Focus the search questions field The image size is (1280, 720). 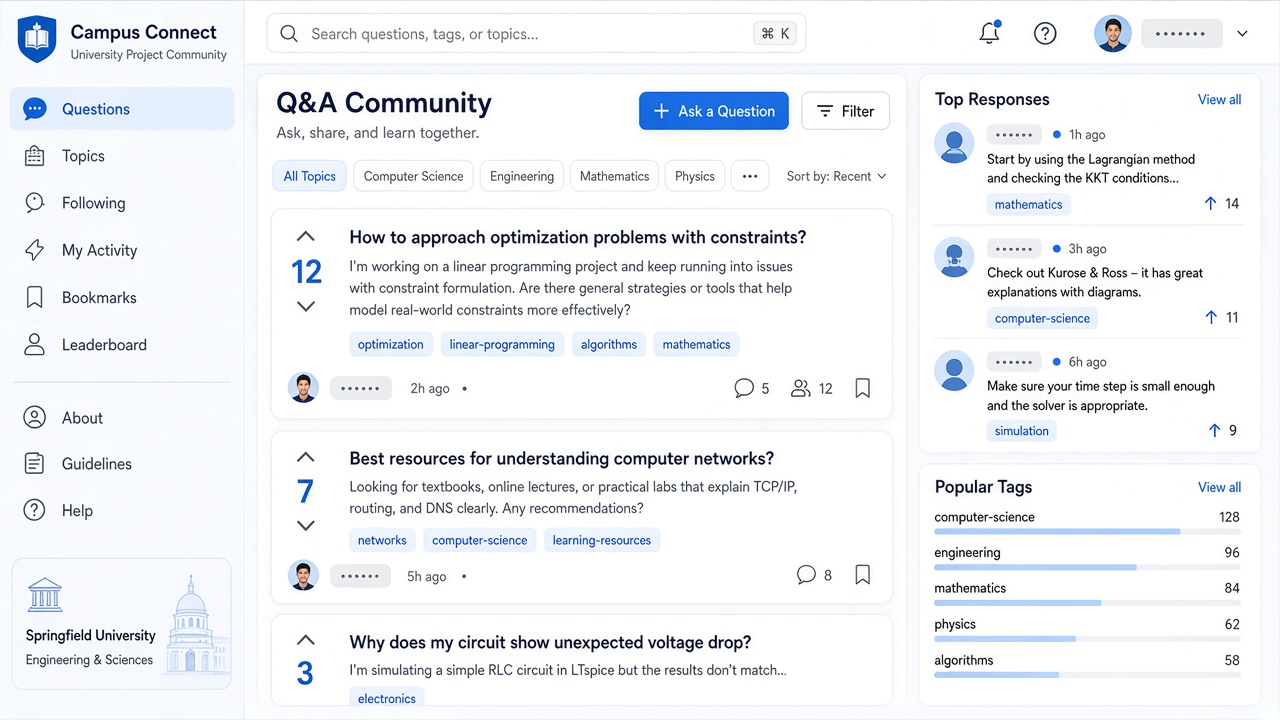tap(536, 33)
